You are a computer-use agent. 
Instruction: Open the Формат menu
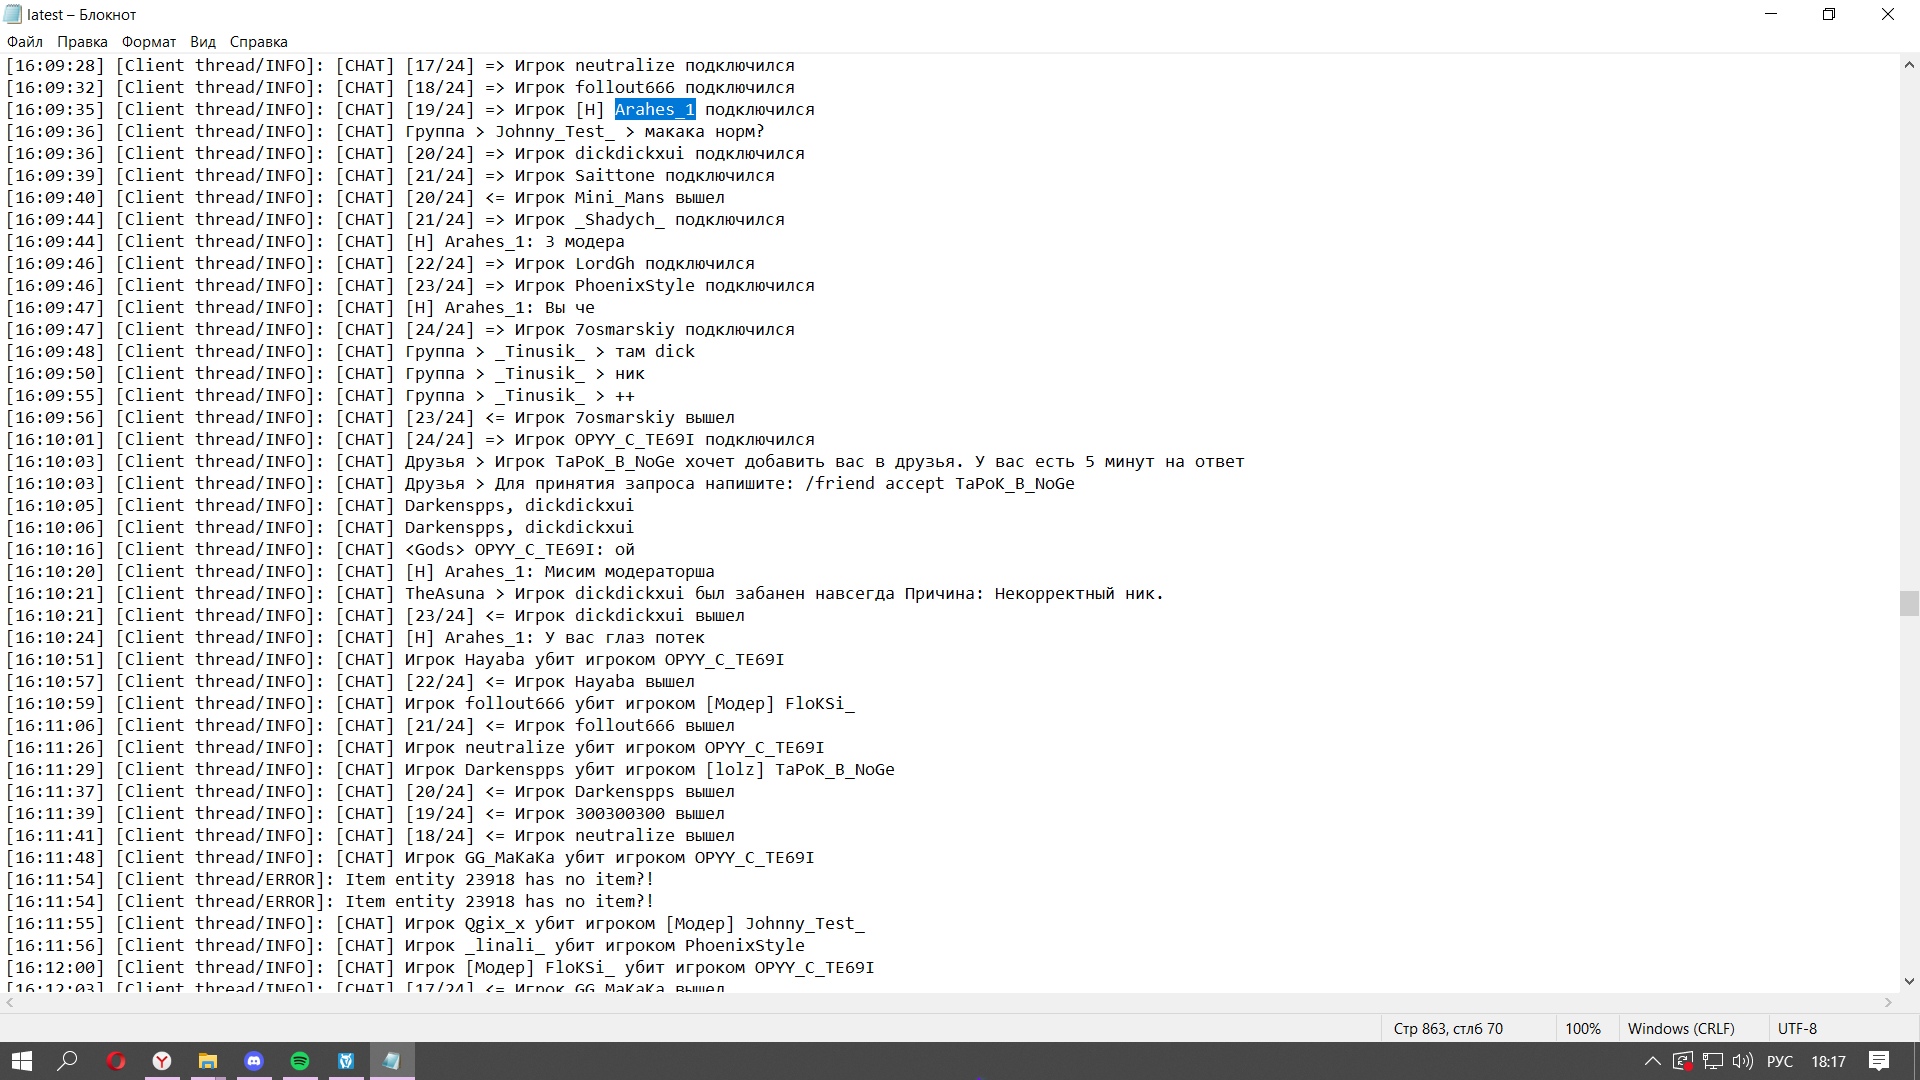[148, 42]
